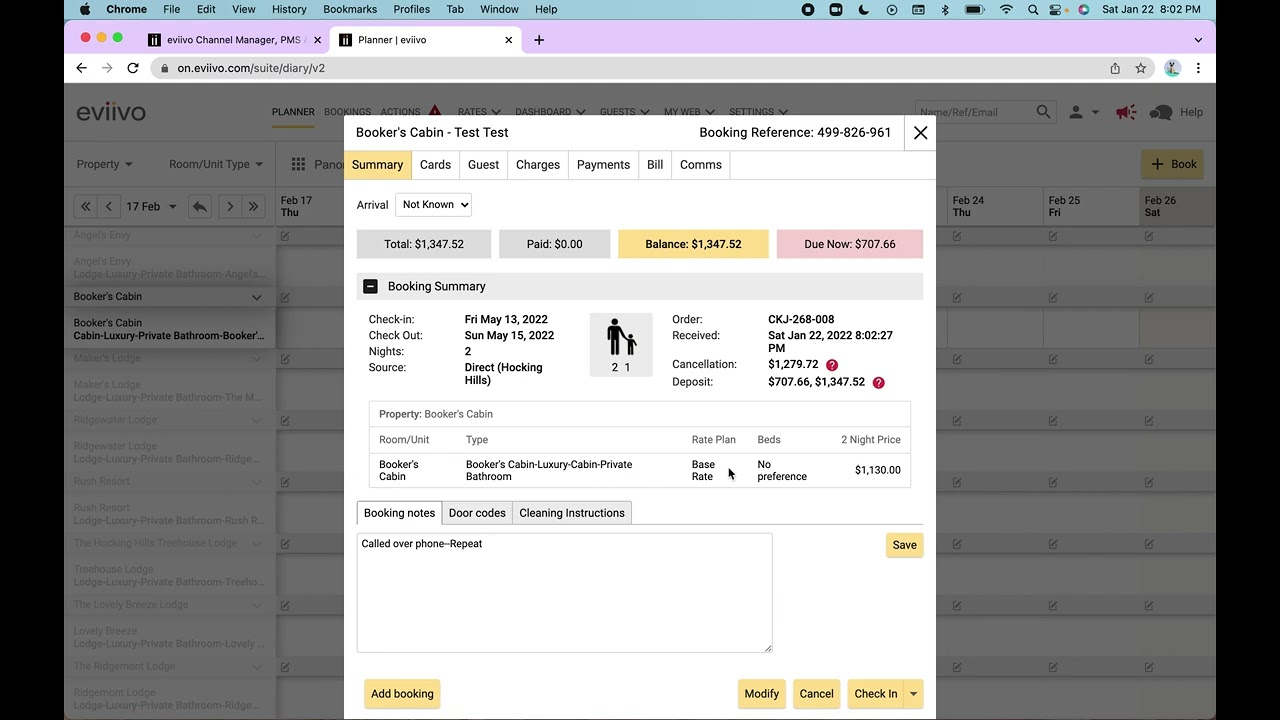Open the Payments tab
The height and width of the screenshot is (720, 1280).
603,165
